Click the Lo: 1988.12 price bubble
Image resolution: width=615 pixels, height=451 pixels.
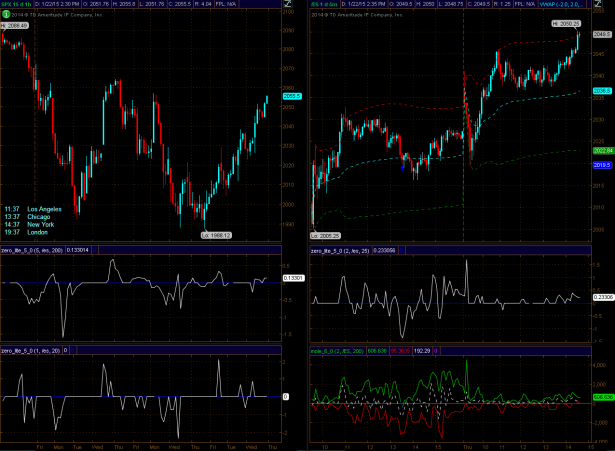pyautogui.click(x=216, y=235)
